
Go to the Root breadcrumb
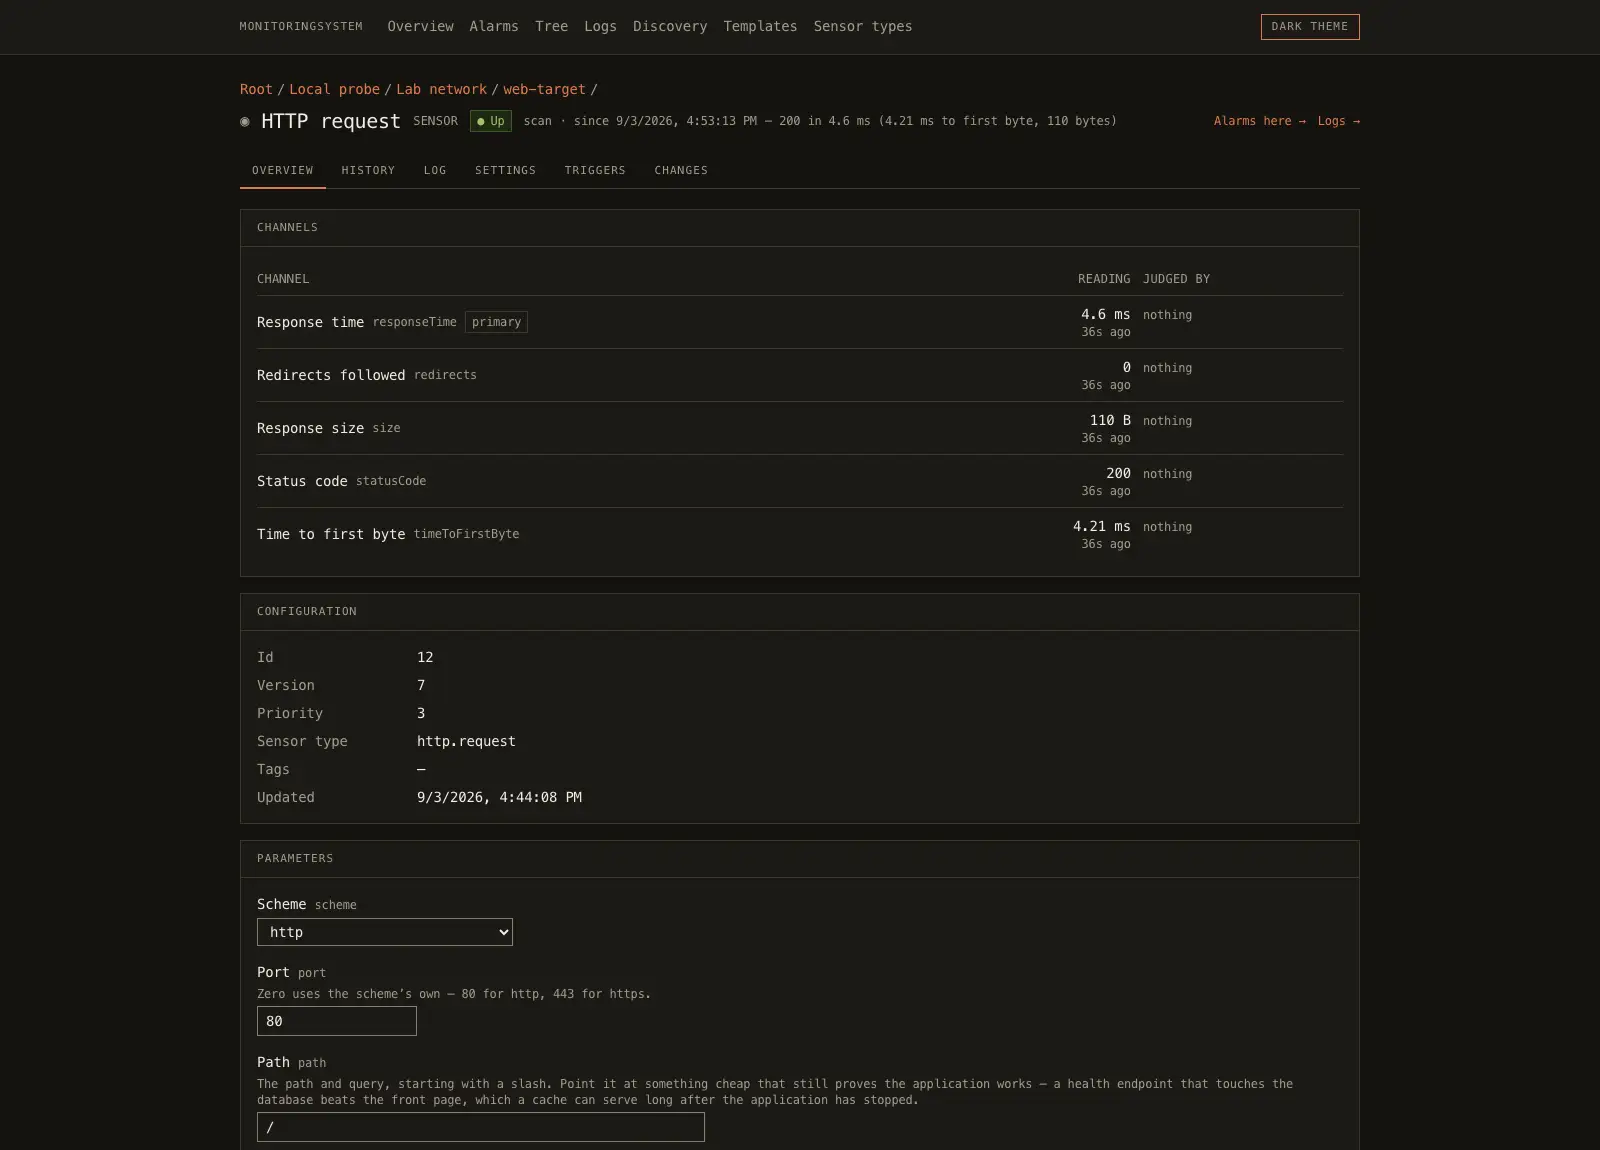(x=256, y=89)
